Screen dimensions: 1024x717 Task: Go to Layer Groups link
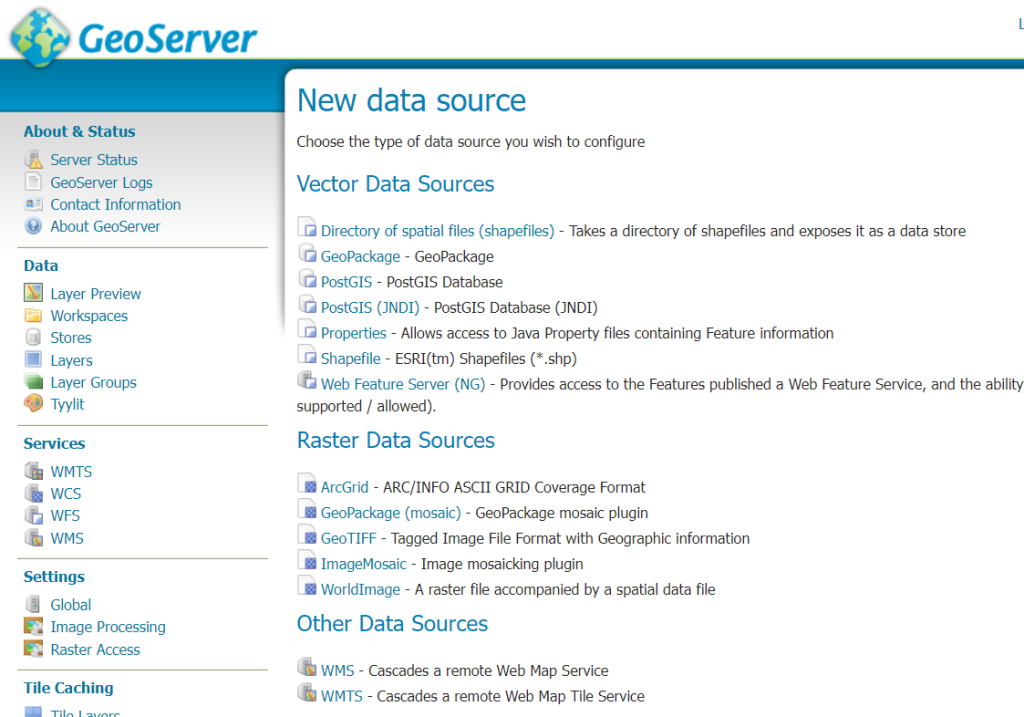click(x=93, y=383)
